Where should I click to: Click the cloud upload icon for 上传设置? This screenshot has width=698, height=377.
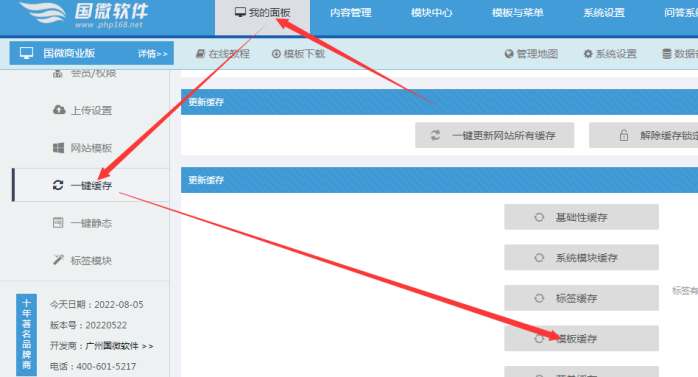click(x=59, y=110)
